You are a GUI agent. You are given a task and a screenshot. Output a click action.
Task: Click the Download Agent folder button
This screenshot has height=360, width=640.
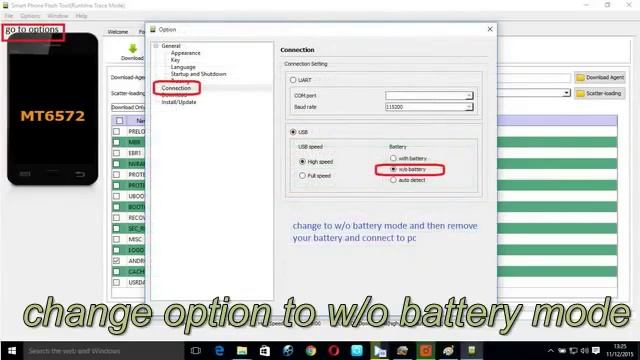(600, 77)
